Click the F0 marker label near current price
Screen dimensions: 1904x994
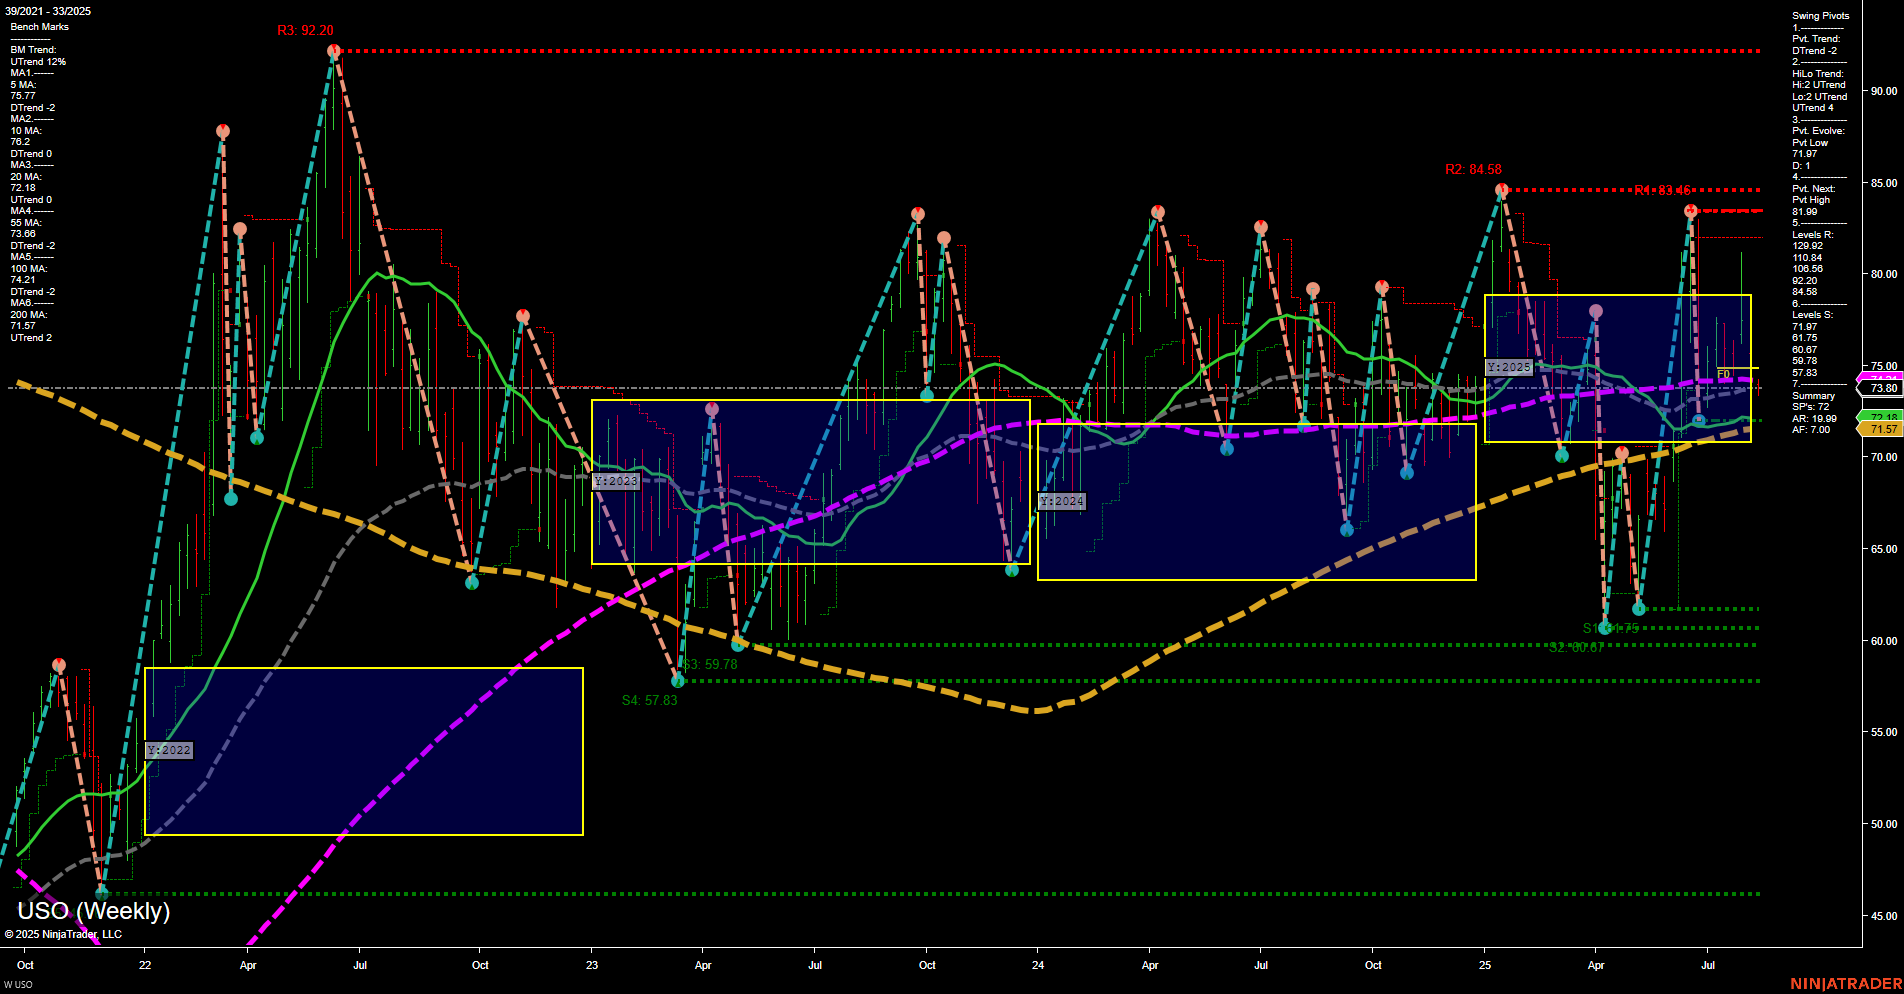click(1722, 375)
